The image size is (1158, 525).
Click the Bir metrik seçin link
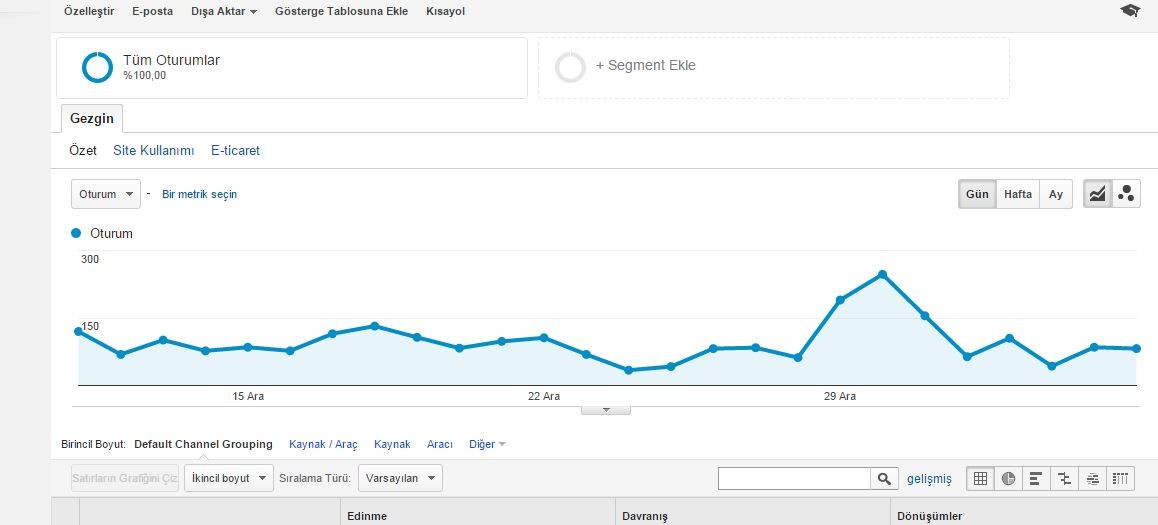(x=199, y=194)
